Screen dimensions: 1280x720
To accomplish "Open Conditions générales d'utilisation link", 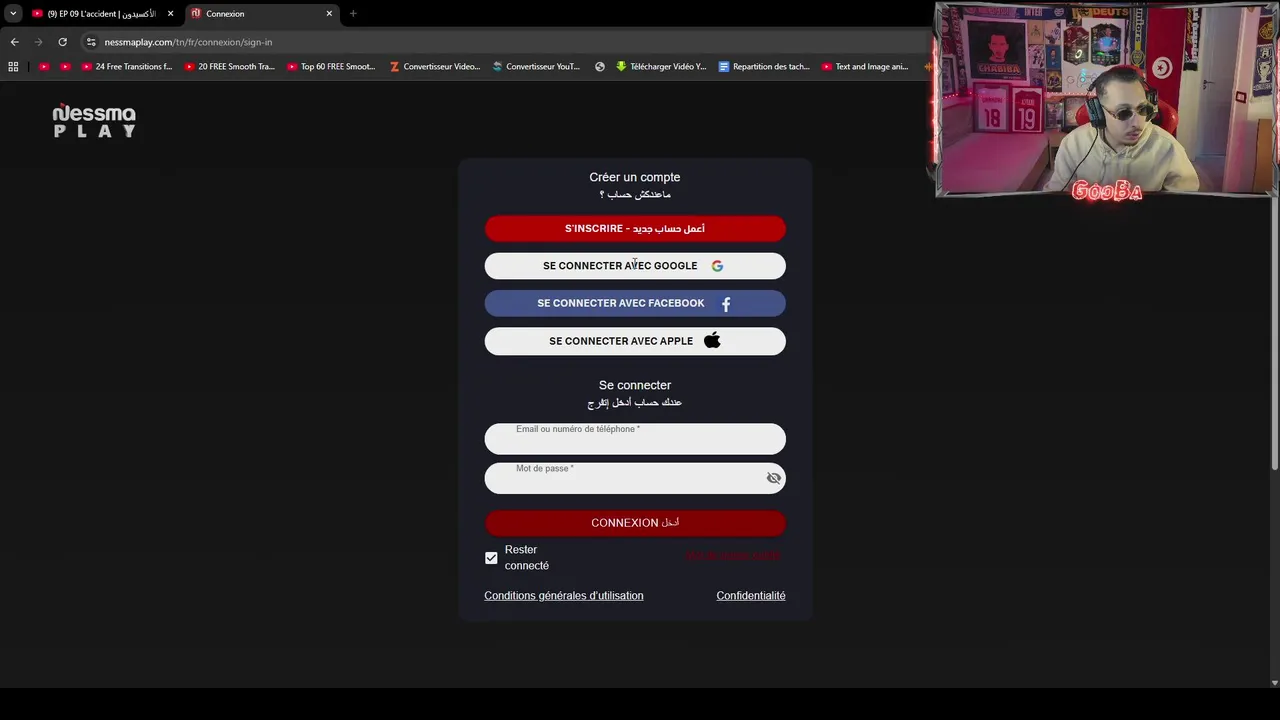I will tap(564, 596).
